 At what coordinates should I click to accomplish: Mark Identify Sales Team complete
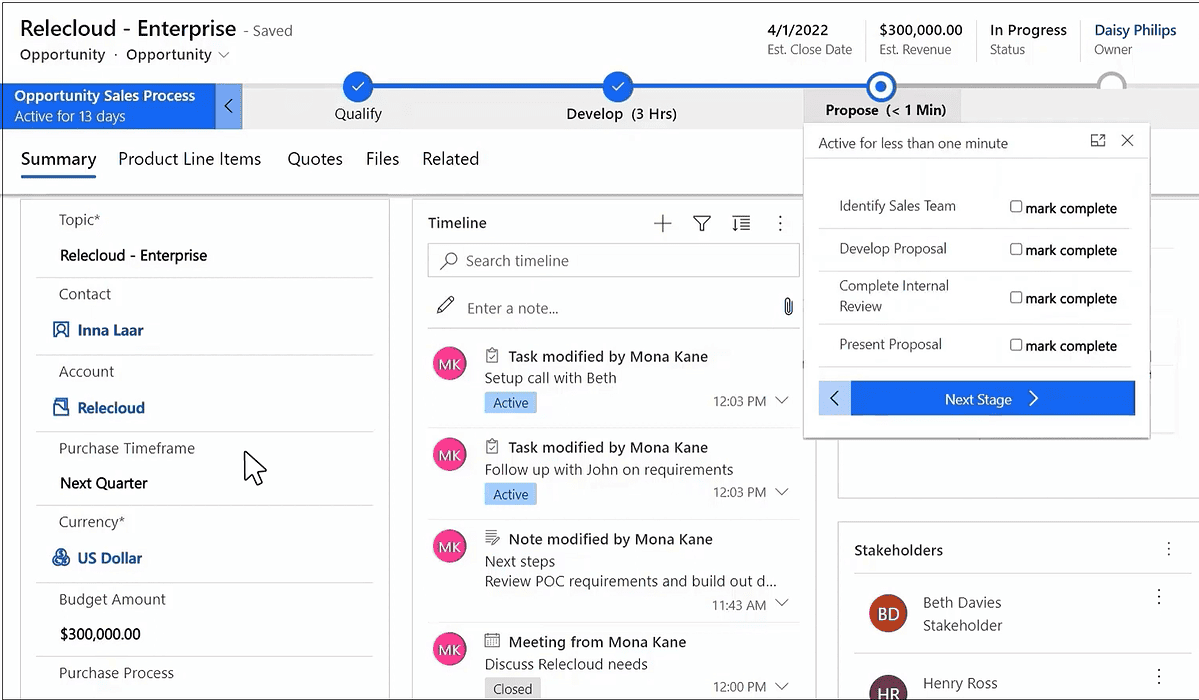(x=1015, y=207)
